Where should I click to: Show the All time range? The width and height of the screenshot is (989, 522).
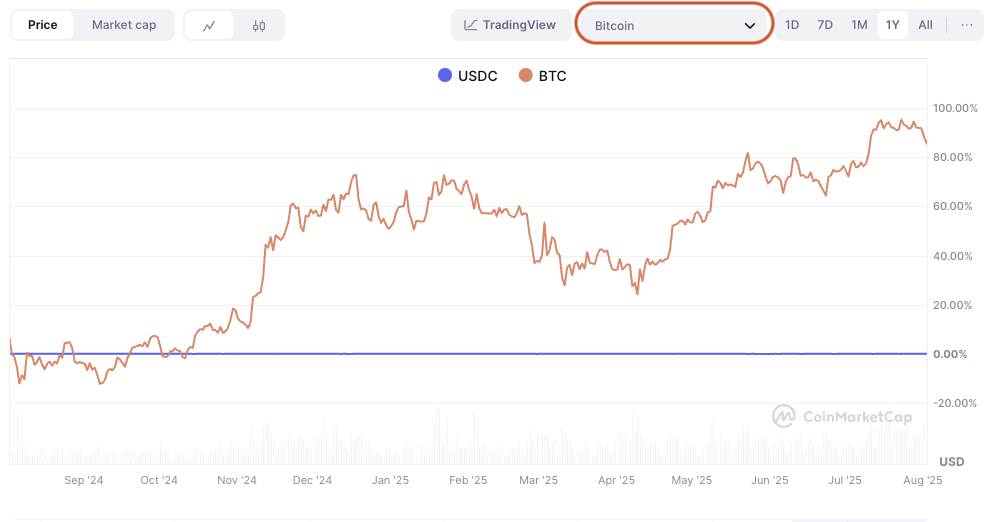[926, 25]
